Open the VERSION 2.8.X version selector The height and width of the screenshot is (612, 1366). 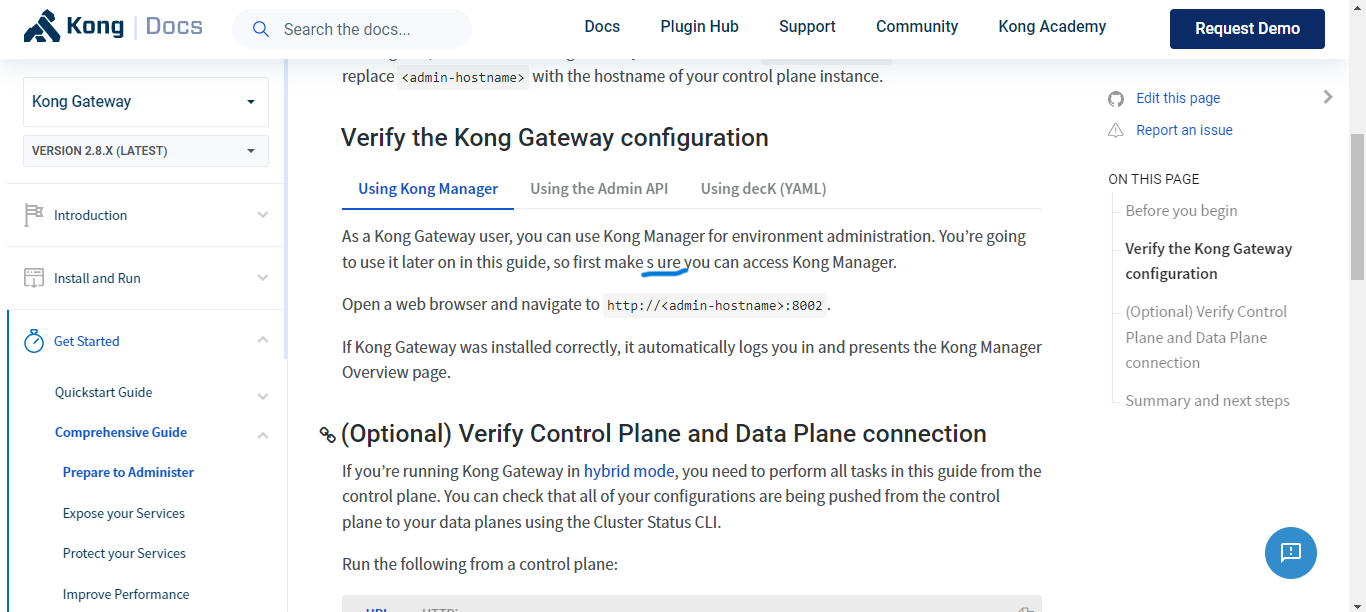click(x=145, y=150)
